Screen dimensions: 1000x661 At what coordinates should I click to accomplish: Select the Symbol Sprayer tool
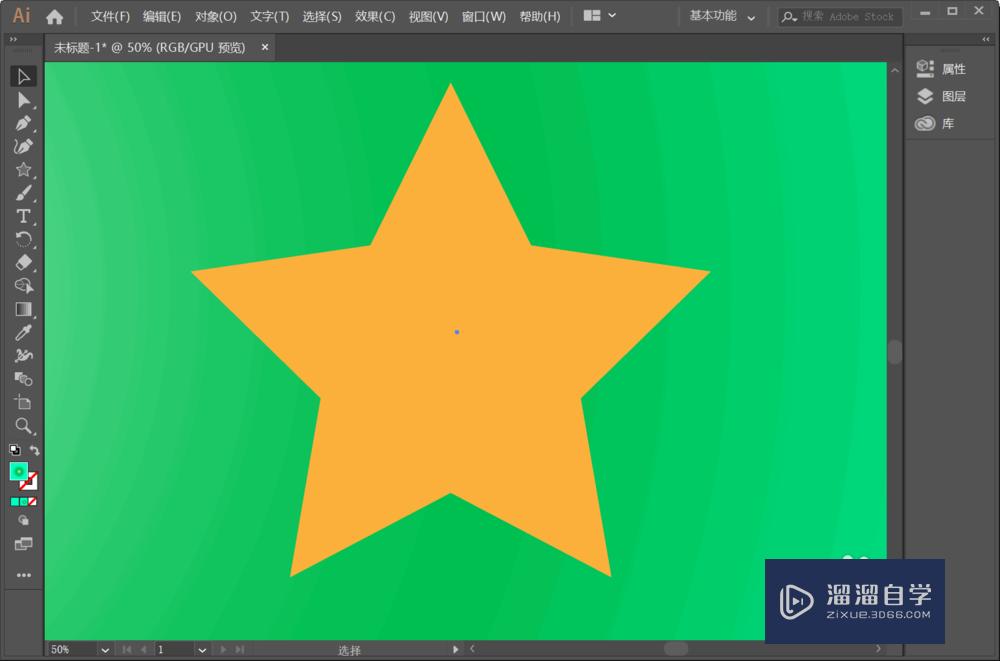tap(24, 355)
